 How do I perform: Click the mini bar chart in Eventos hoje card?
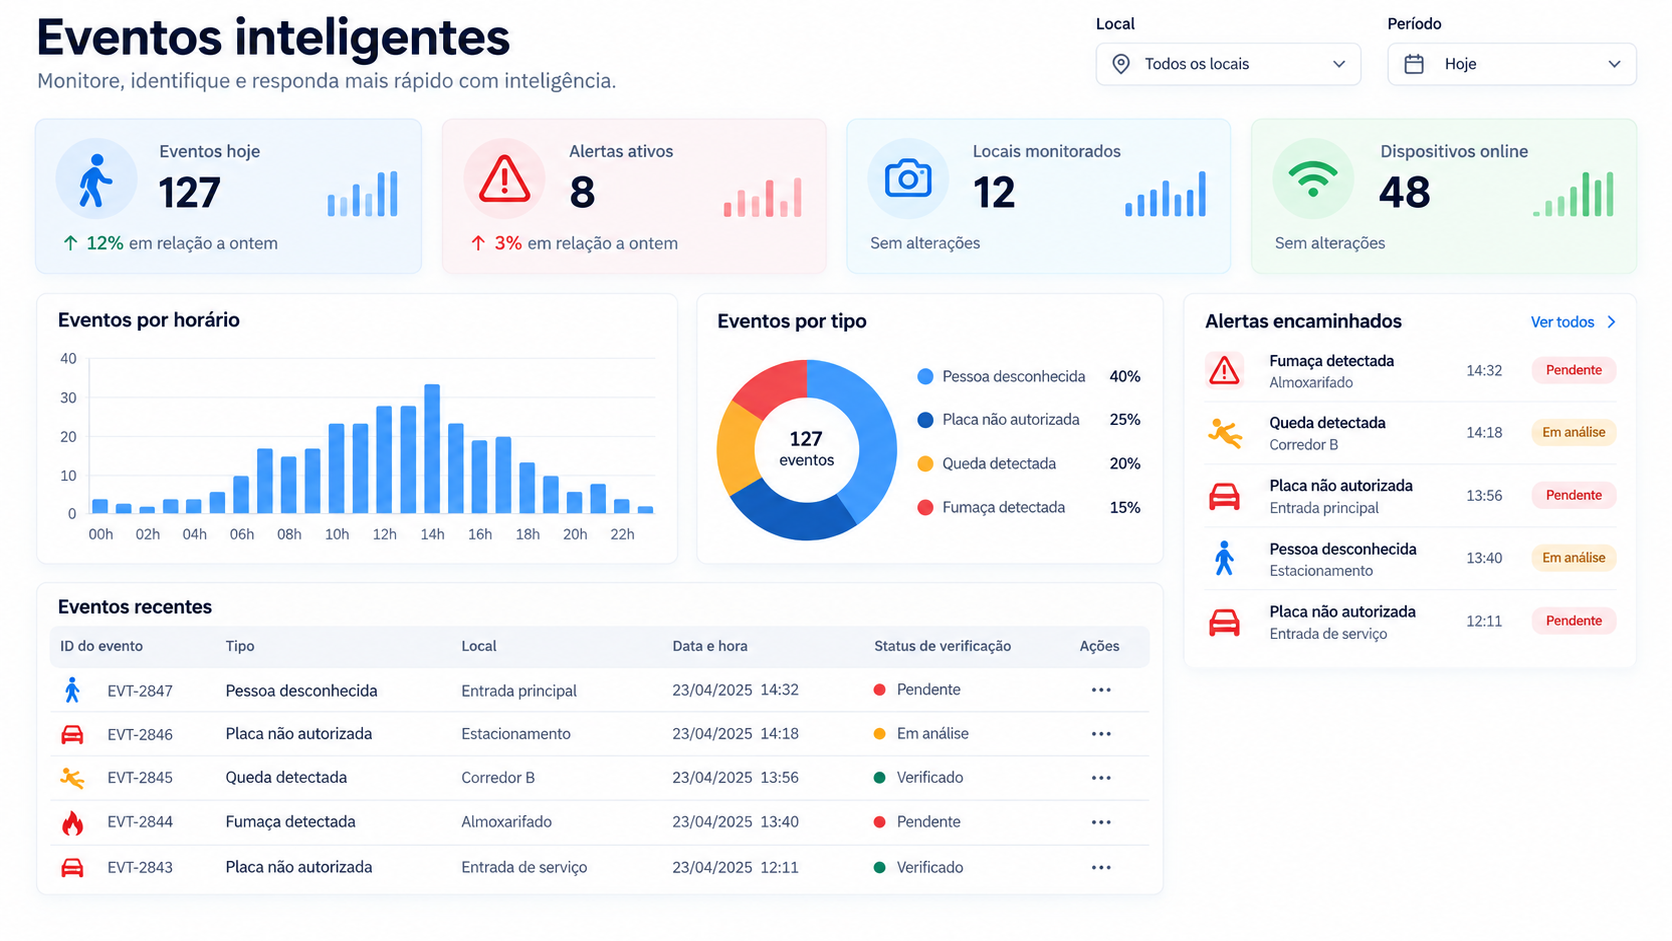(x=362, y=194)
